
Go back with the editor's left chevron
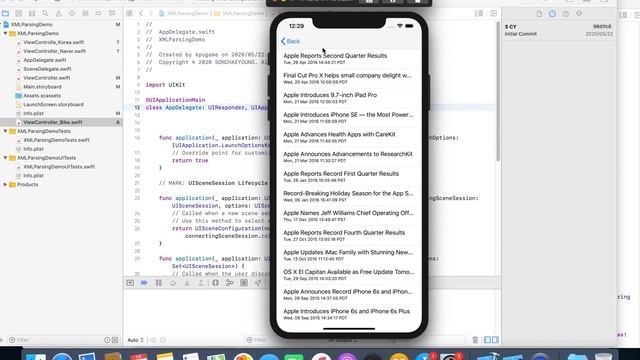[141, 13]
